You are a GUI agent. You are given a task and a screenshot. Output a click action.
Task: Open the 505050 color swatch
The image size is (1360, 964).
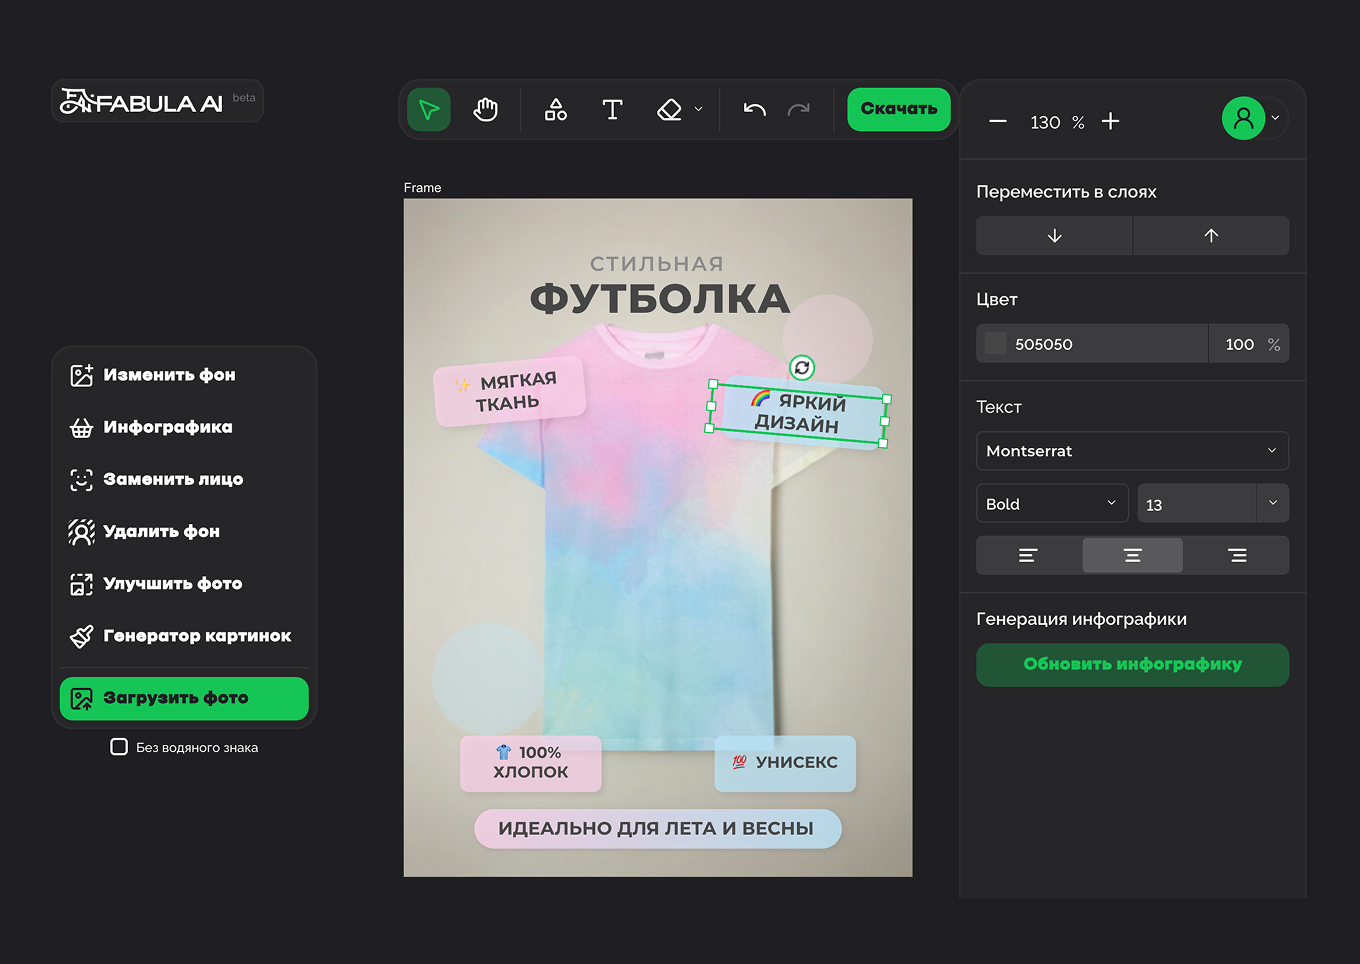click(996, 343)
